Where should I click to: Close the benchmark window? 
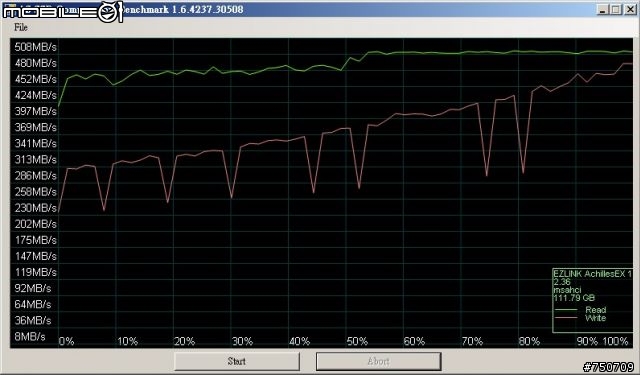[x=630, y=9]
